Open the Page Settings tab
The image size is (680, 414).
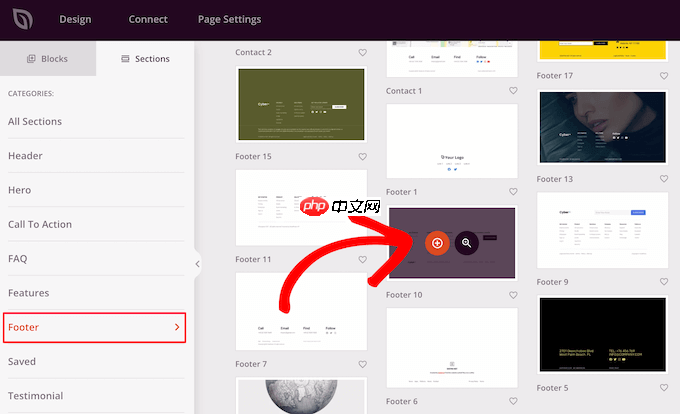click(x=229, y=20)
